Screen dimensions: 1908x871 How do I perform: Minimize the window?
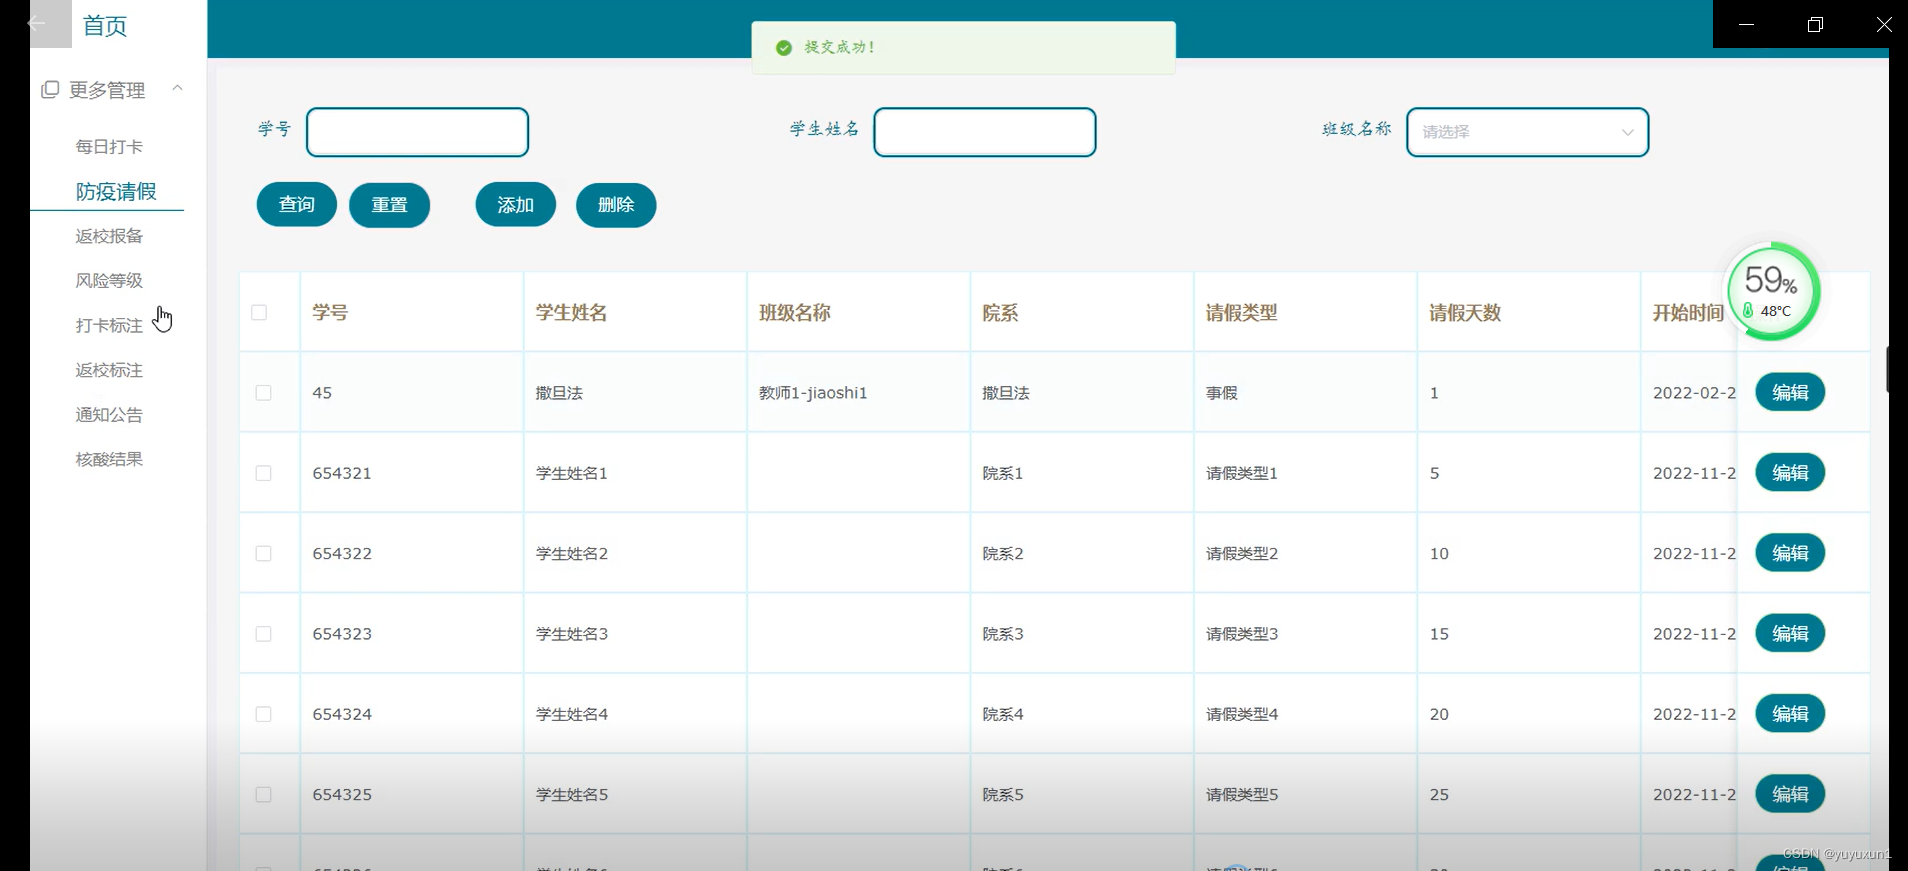click(1747, 24)
